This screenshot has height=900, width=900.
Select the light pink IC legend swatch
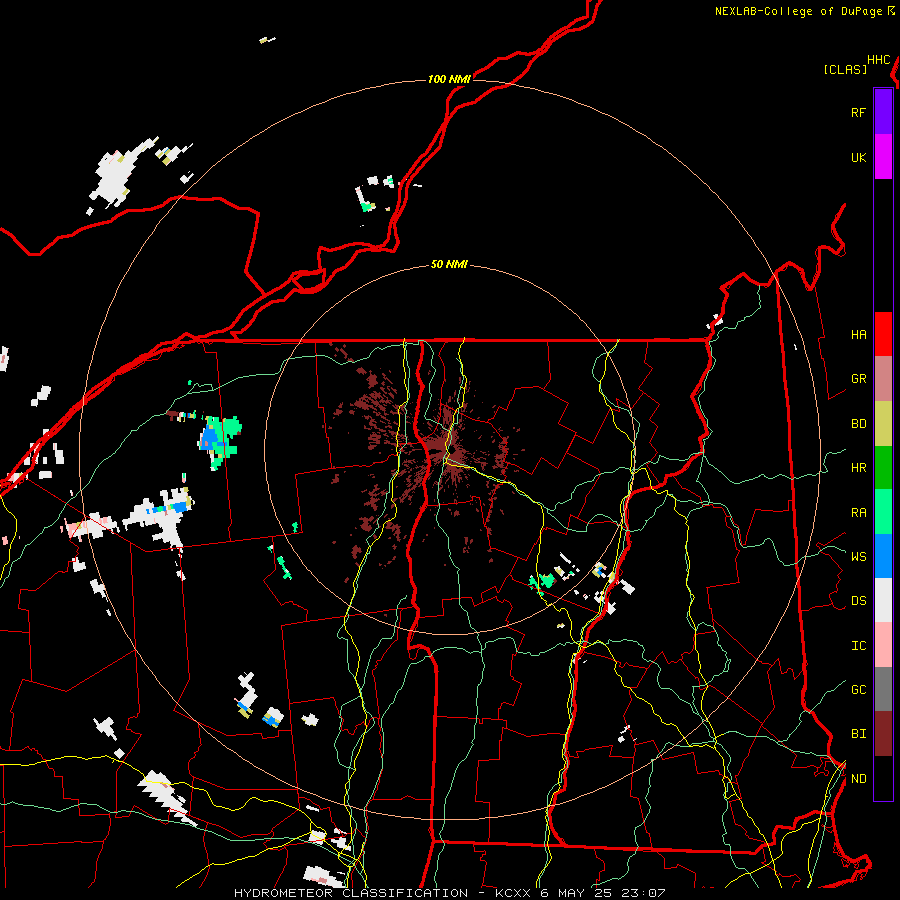click(x=883, y=645)
